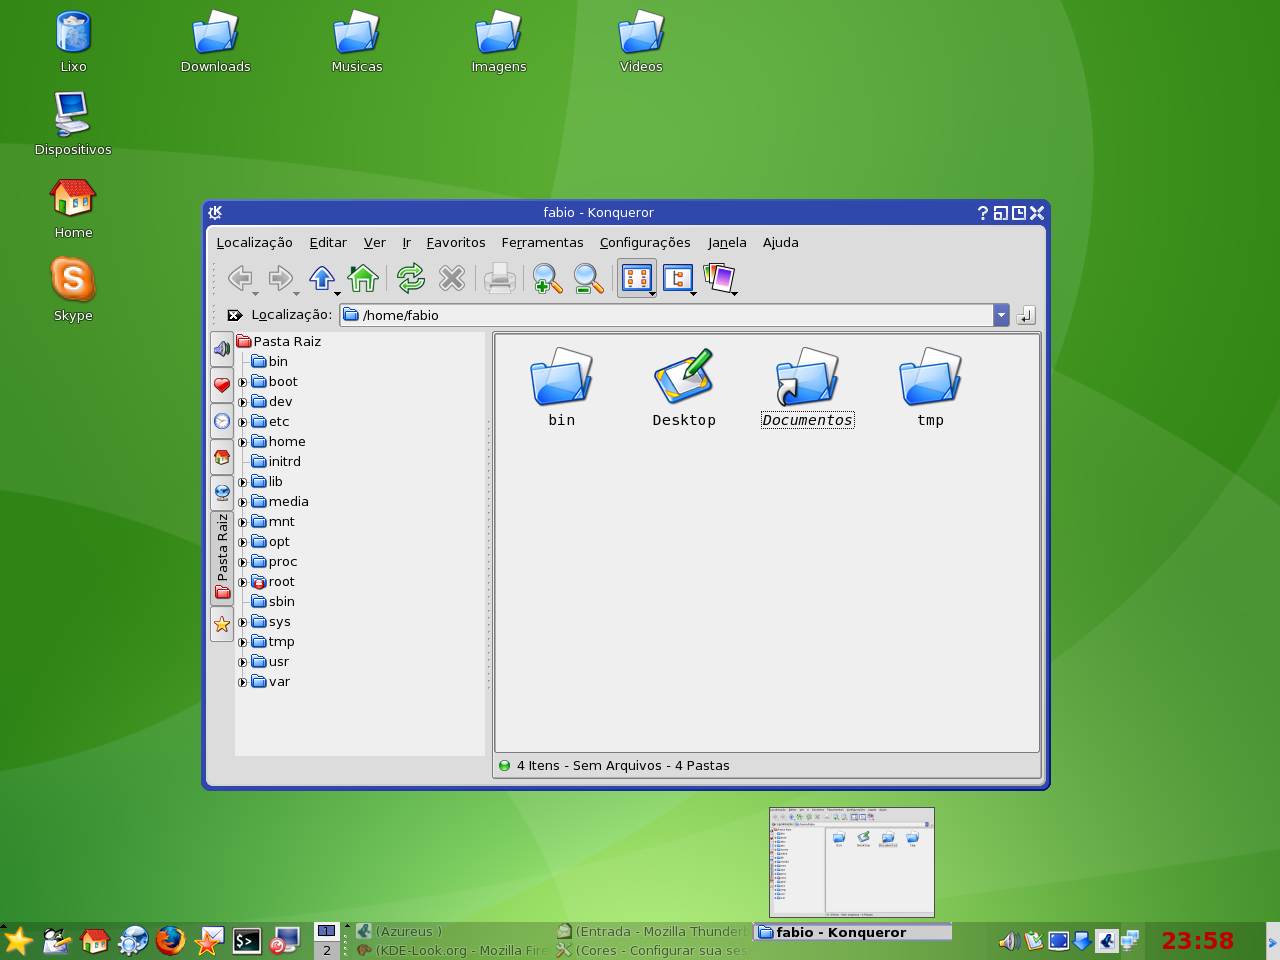Select initrd folder in tree
Viewport: 1280px width, 960px height.
point(276,462)
